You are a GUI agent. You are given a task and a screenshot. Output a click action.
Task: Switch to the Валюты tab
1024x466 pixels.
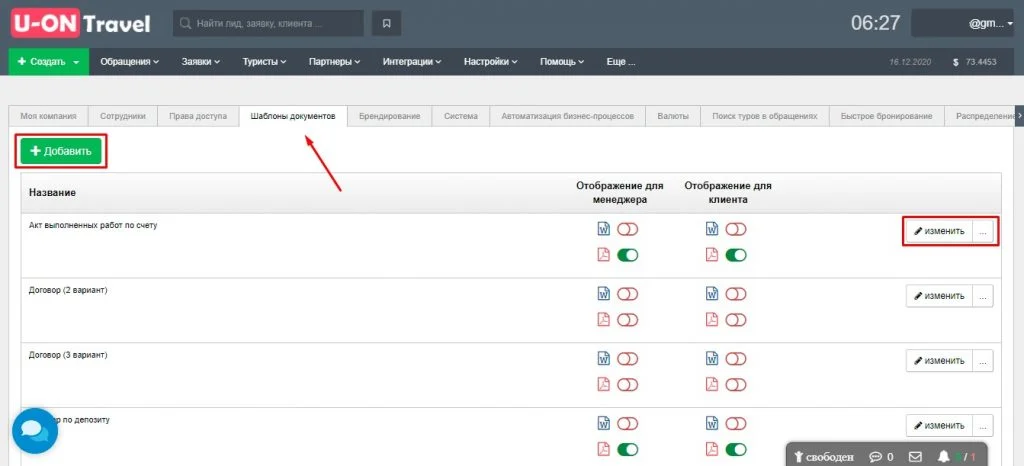(673, 116)
